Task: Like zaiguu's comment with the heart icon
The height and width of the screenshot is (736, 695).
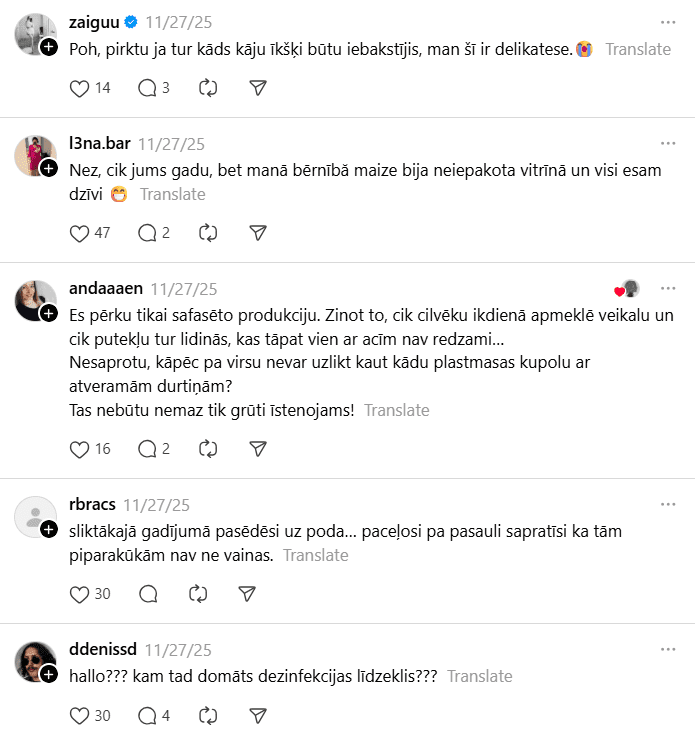Action: point(80,88)
